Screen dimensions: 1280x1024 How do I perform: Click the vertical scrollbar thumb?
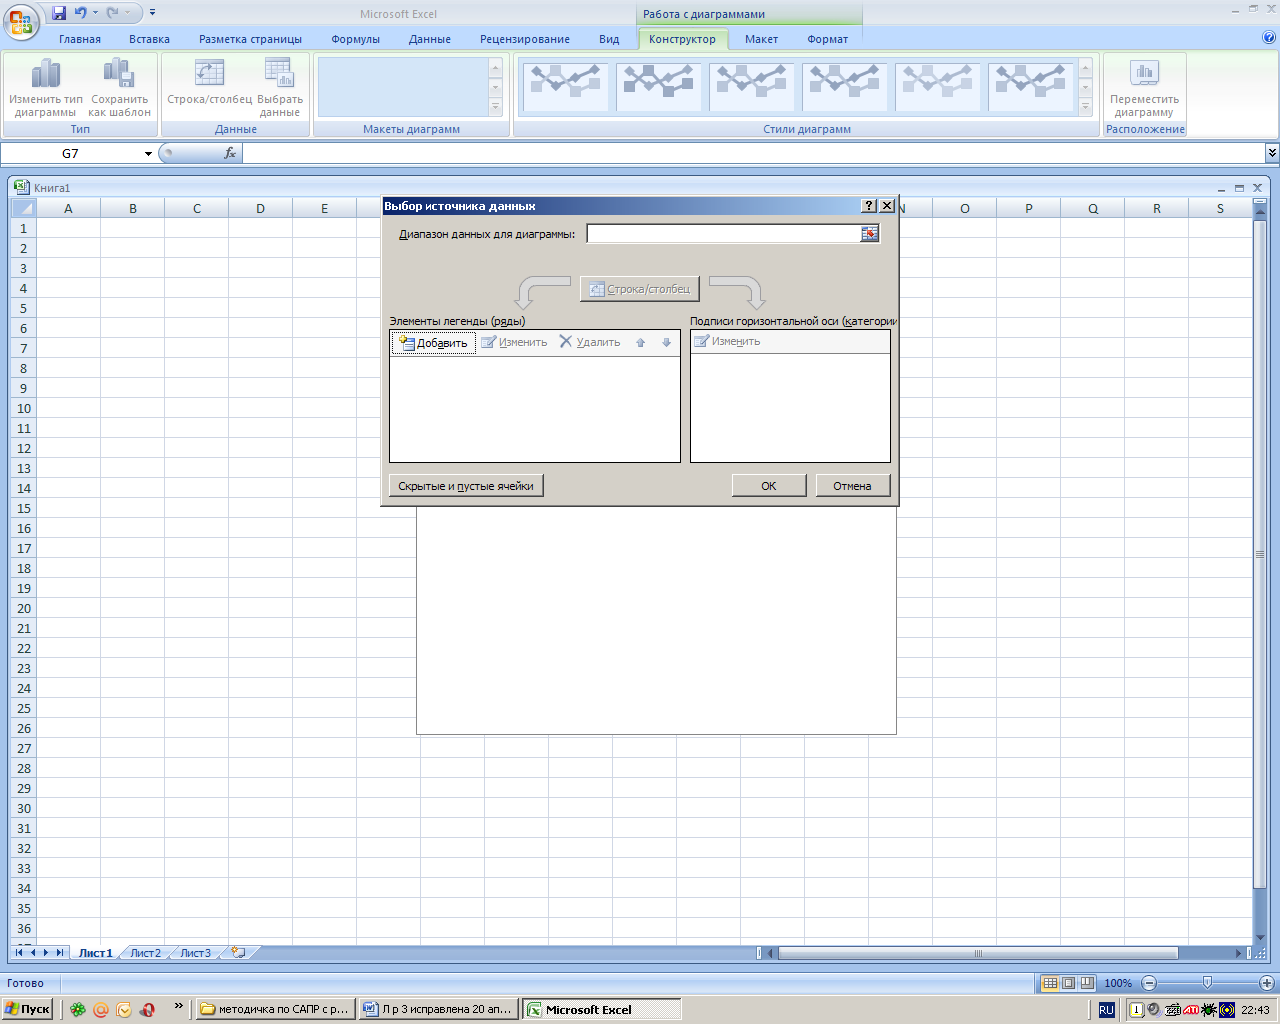pyautogui.click(x=1260, y=554)
